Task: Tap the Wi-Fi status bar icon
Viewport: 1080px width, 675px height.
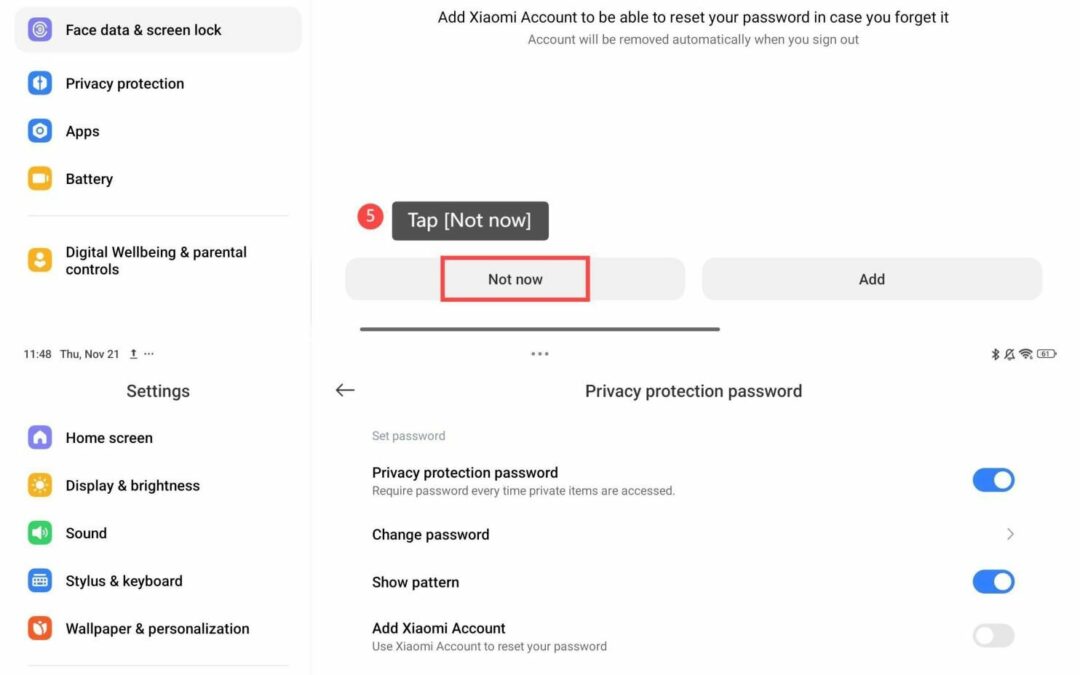Action: [x=1026, y=353]
